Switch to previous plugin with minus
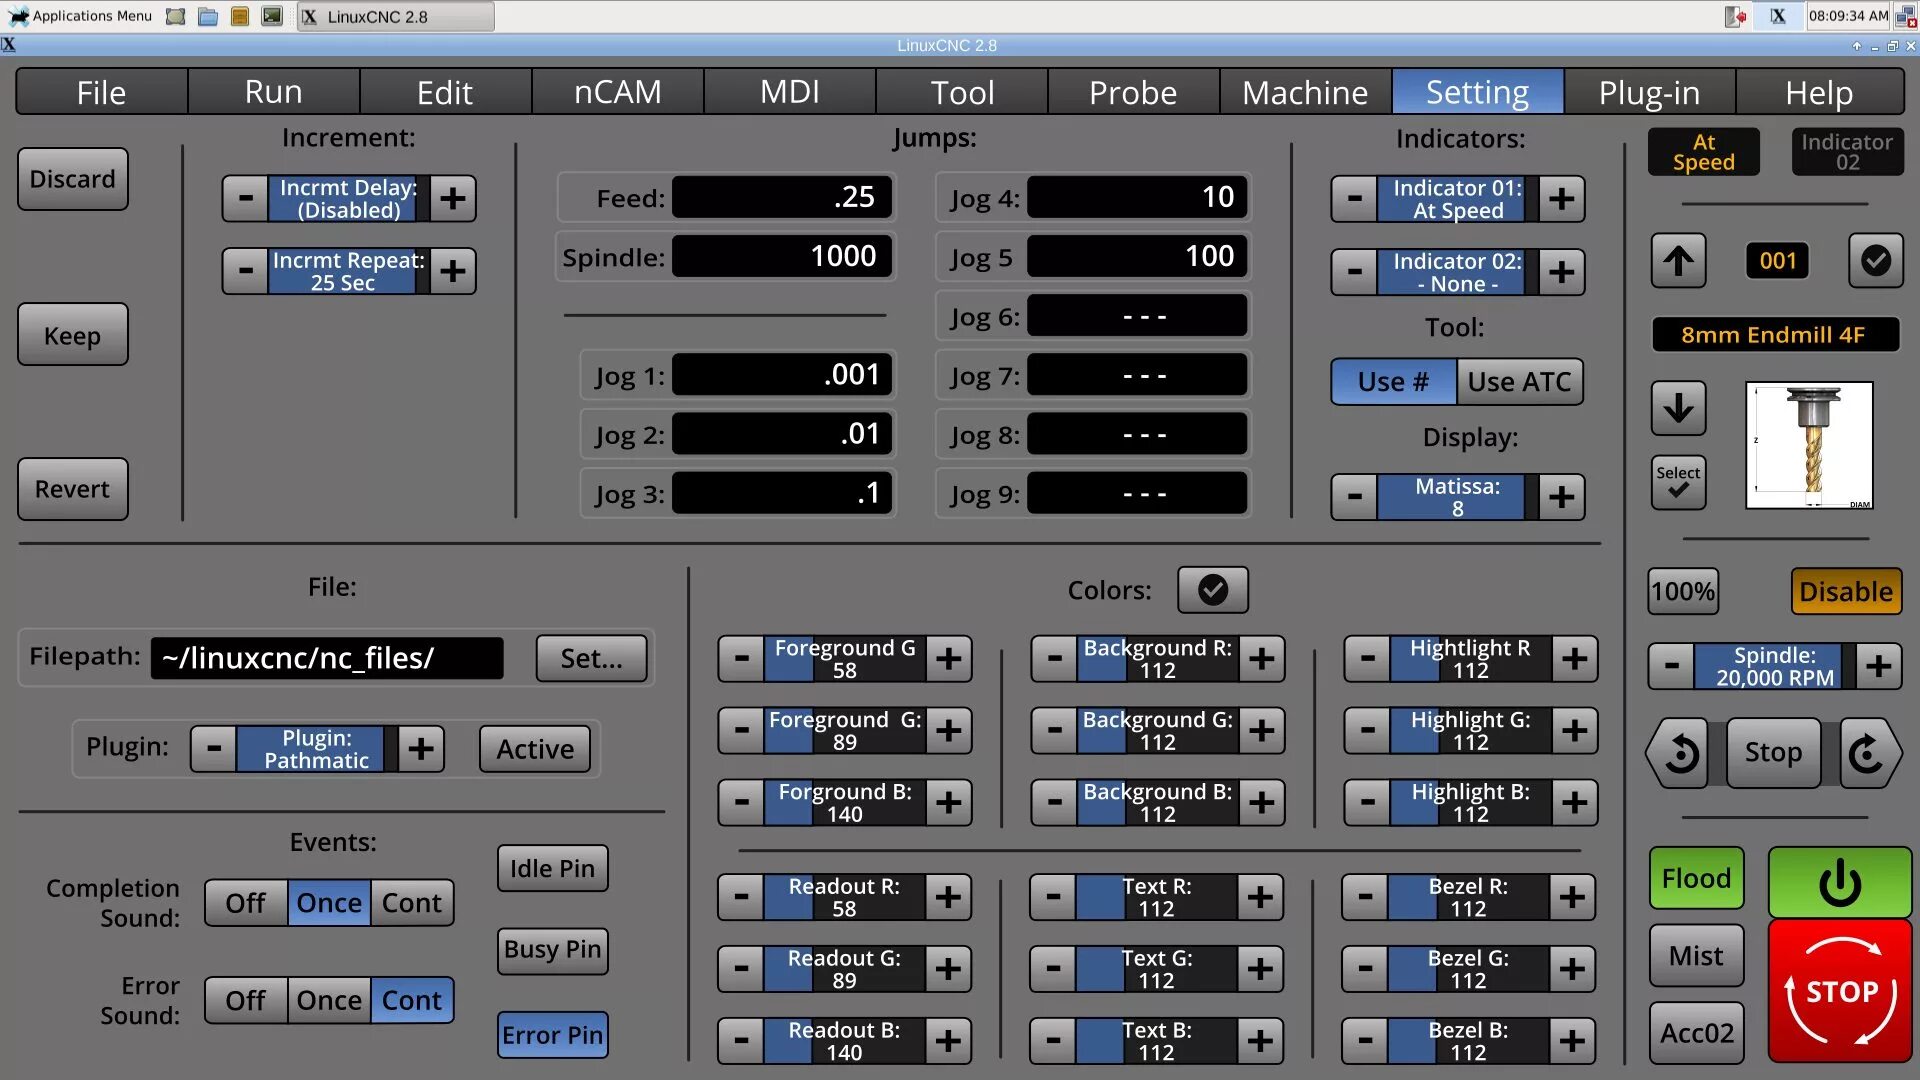 pyautogui.click(x=213, y=749)
